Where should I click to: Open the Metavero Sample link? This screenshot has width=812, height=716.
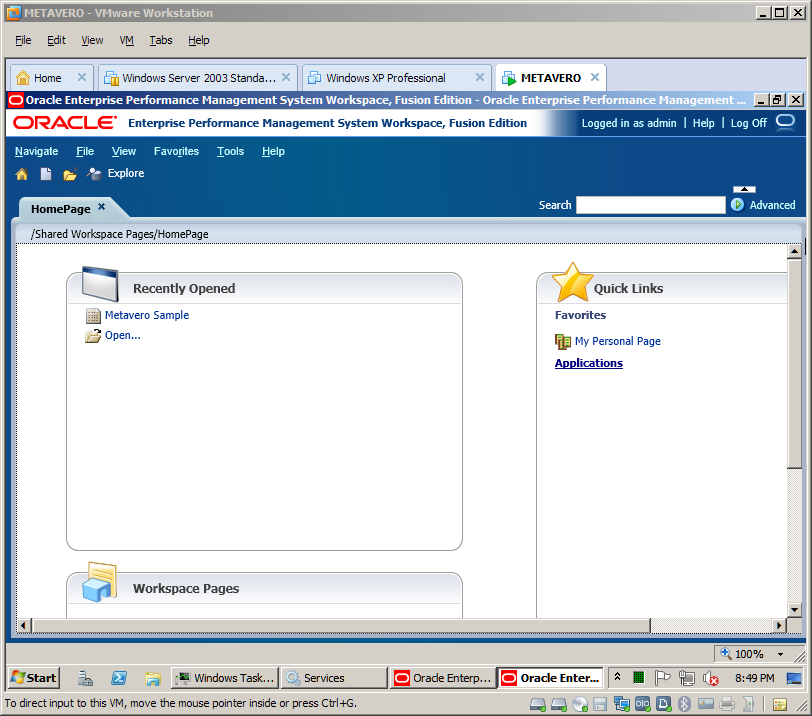point(147,315)
